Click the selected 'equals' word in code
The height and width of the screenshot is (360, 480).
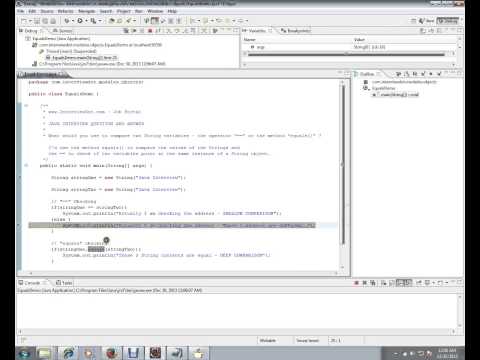coord(96,249)
